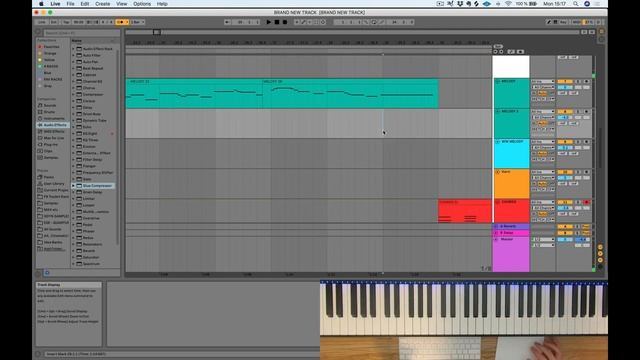Open macOS Spotlight search icon
The width and height of the screenshot is (640, 360).
576,4
